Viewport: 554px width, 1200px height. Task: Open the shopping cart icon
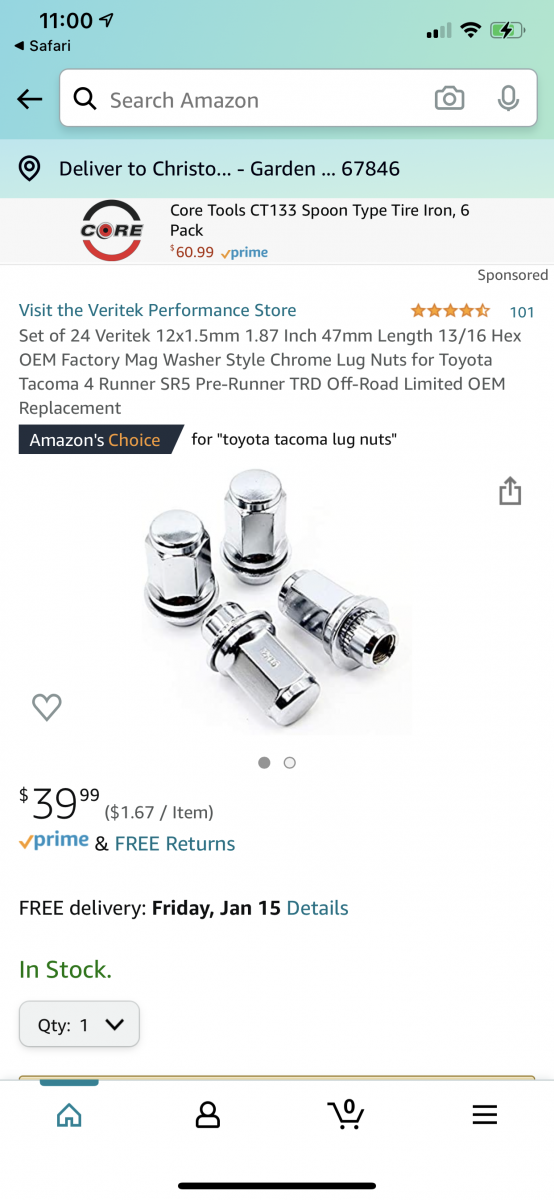(x=346, y=1114)
